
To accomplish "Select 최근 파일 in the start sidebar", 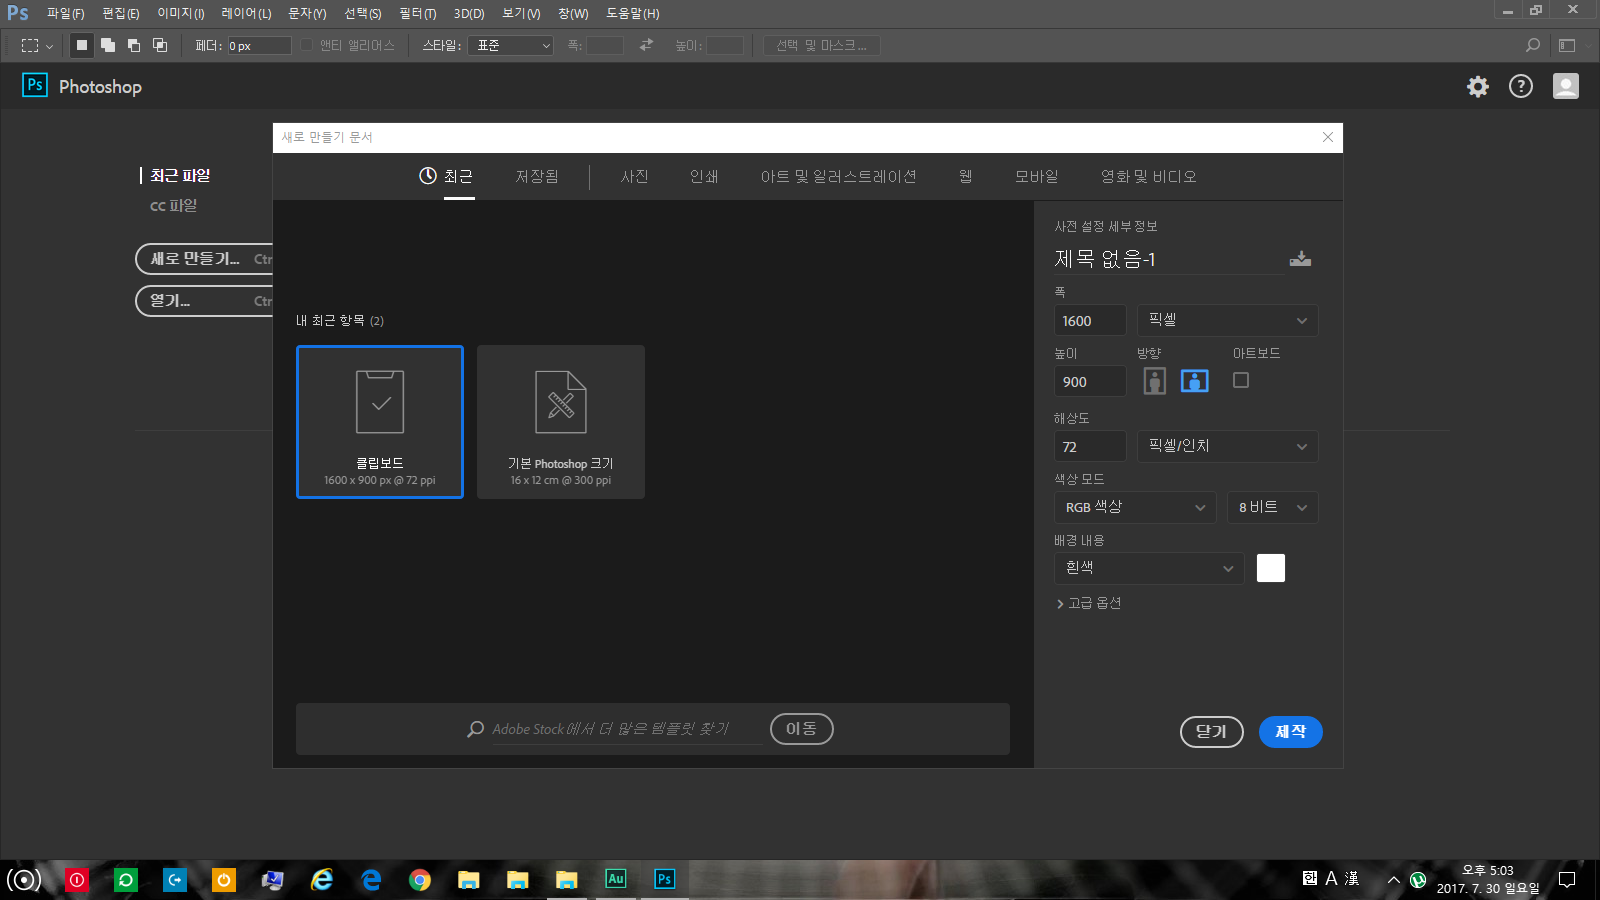I will coord(180,175).
